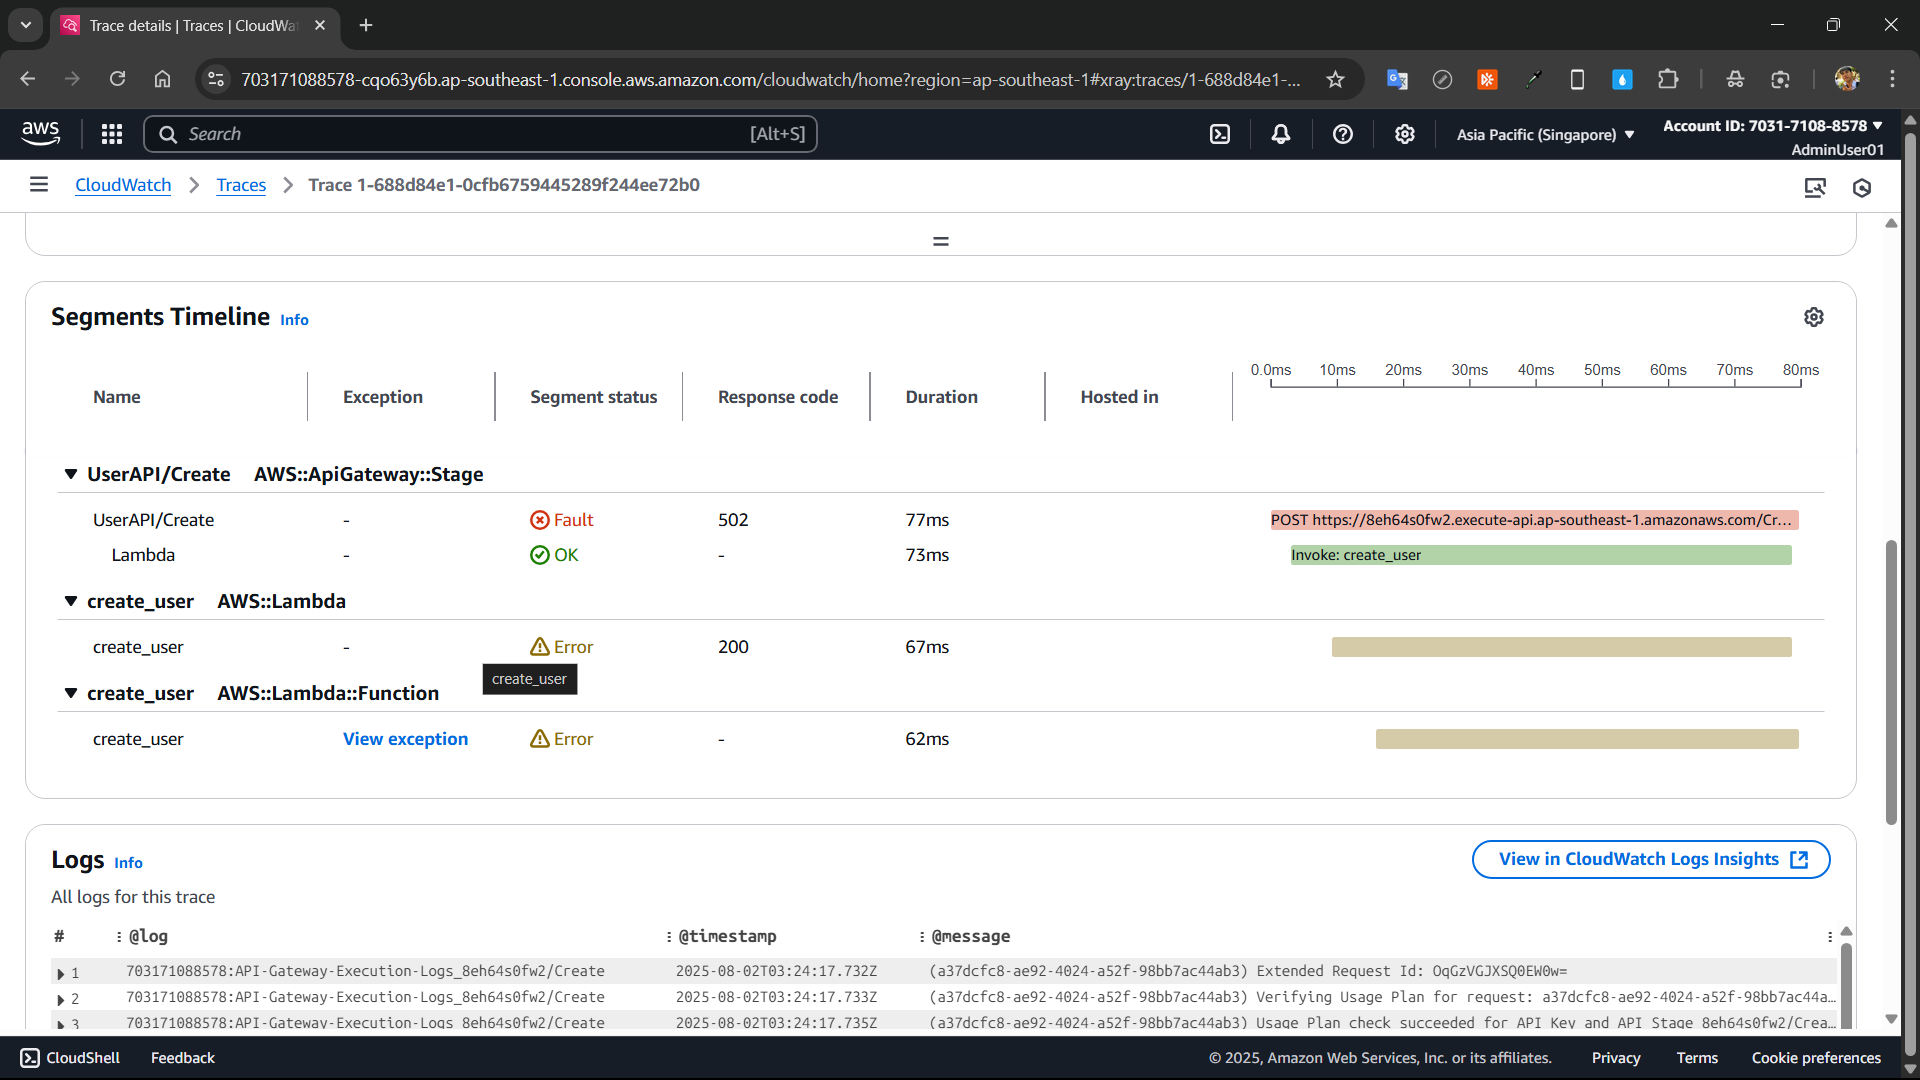Viewport: 1920px width, 1080px height.
Task: Open Segments Timeline settings gear
Action: [1814, 317]
